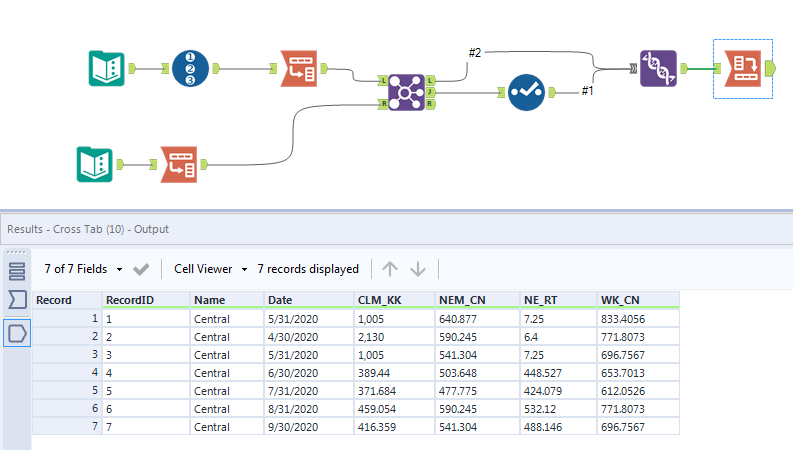The width and height of the screenshot is (793, 450).
Task: Open the '7 of 7 Fields' dropdown
Action: coord(84,269)
